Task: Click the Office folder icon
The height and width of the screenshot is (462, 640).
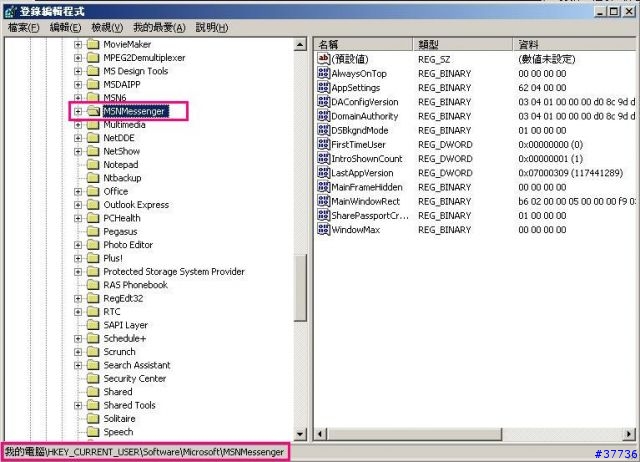Action: click(x=93, y=191)
